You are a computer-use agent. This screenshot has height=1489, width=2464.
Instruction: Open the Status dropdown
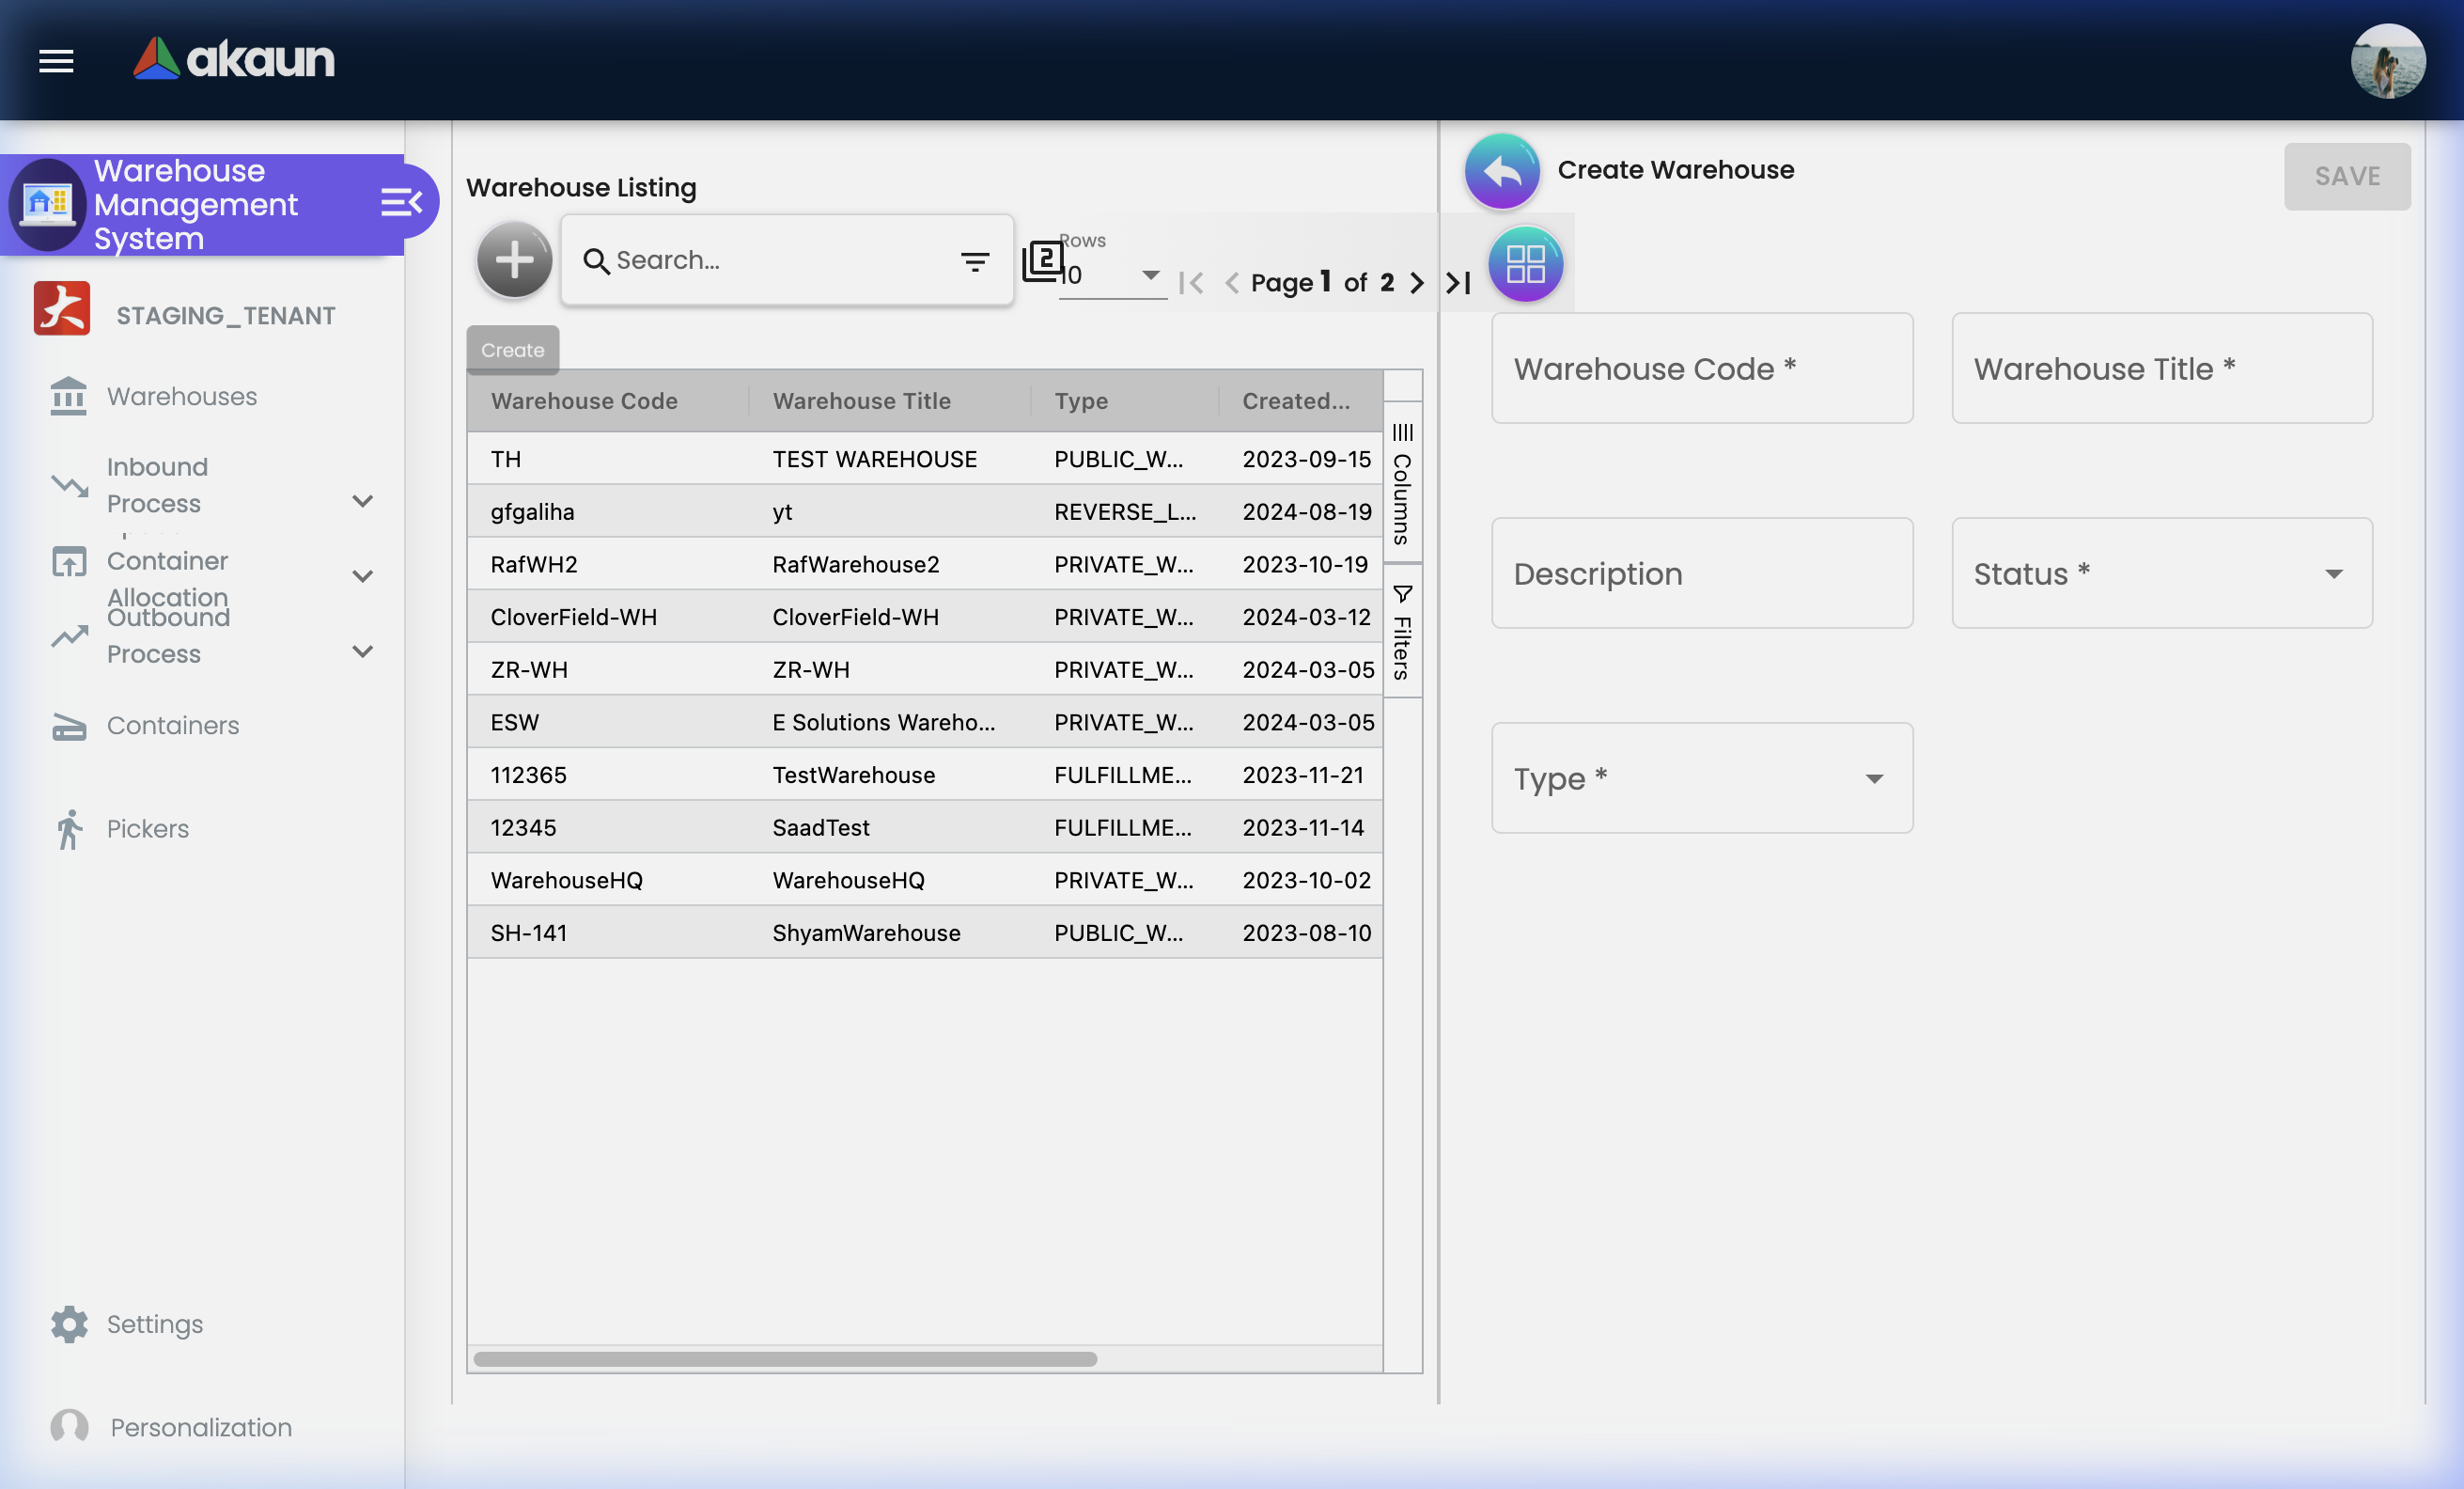coord(2161,573)
